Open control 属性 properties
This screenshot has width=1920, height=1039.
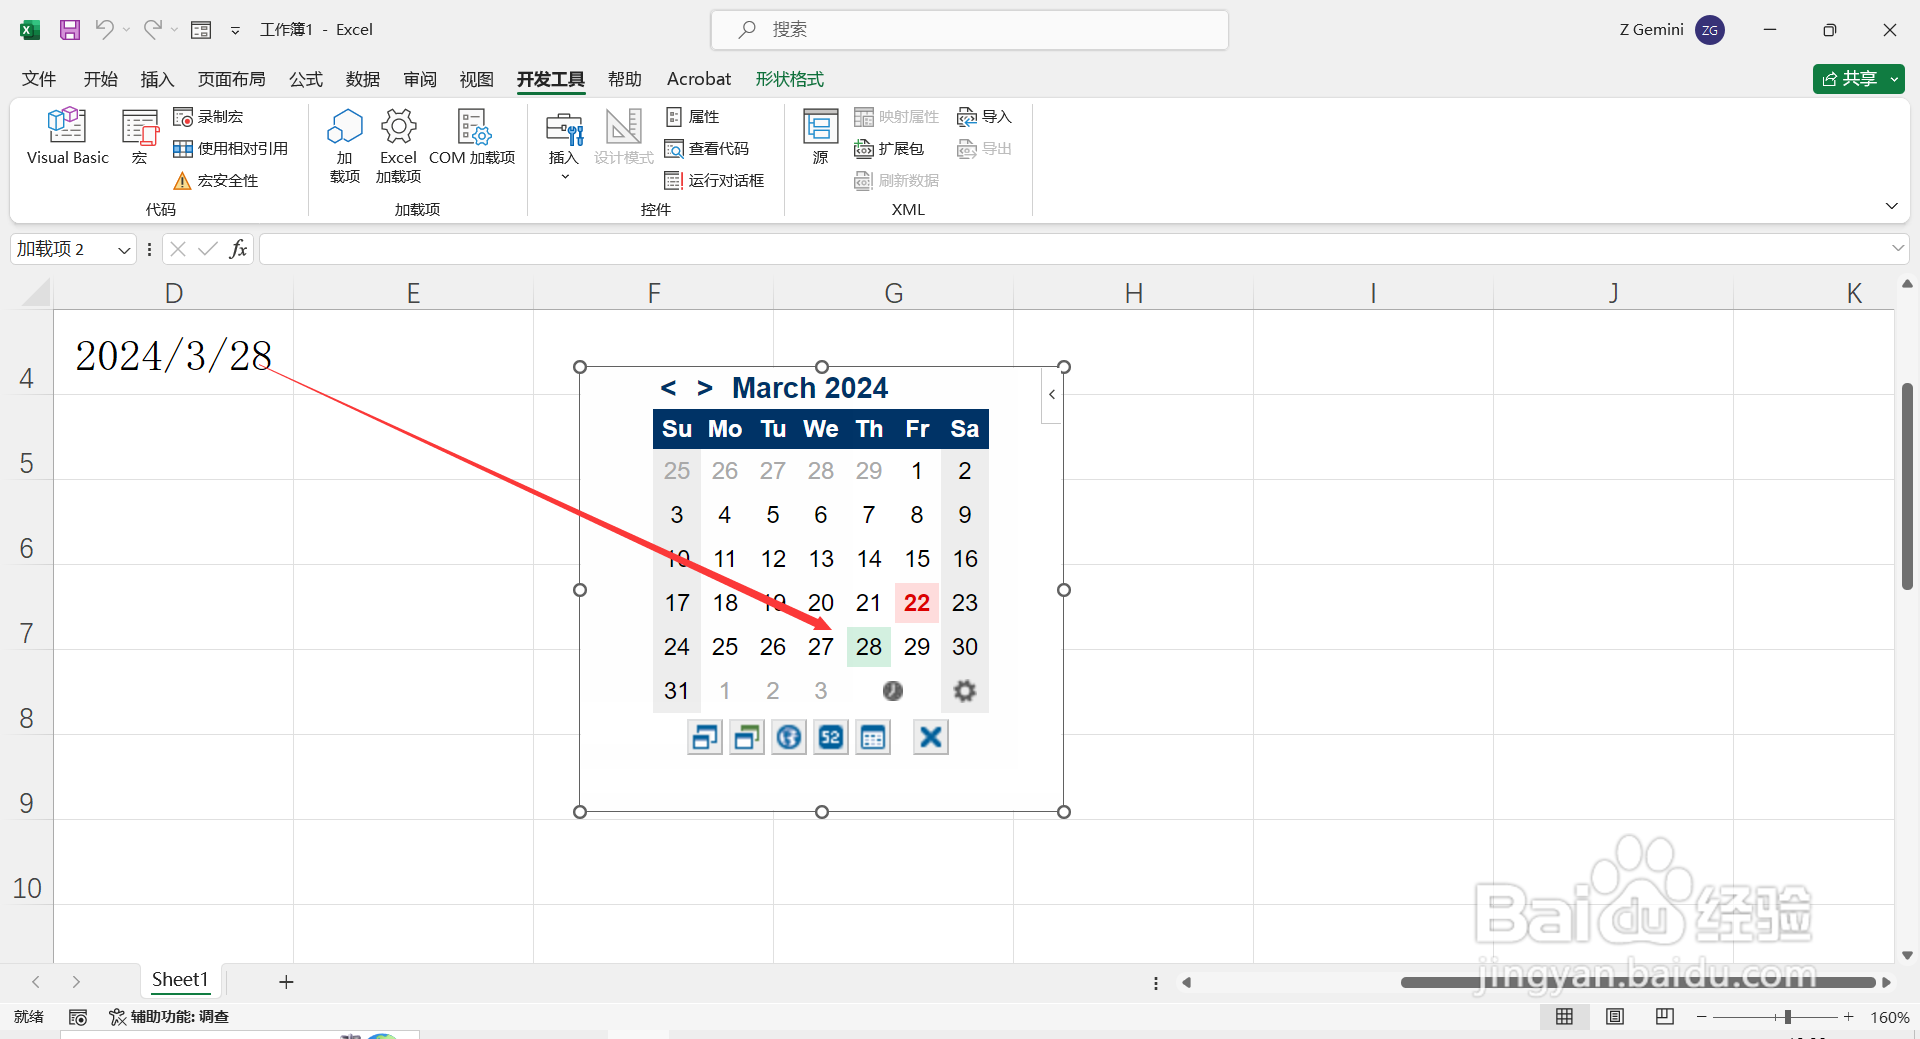coord(692,117)
